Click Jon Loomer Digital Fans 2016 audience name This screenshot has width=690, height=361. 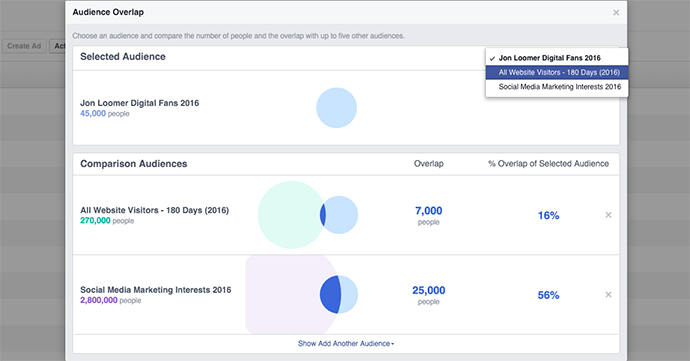point(139,103)
